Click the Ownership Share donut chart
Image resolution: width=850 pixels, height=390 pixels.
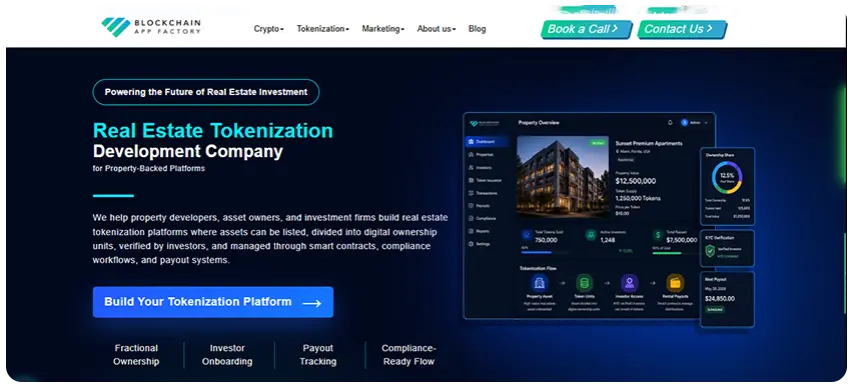(727, 177)
